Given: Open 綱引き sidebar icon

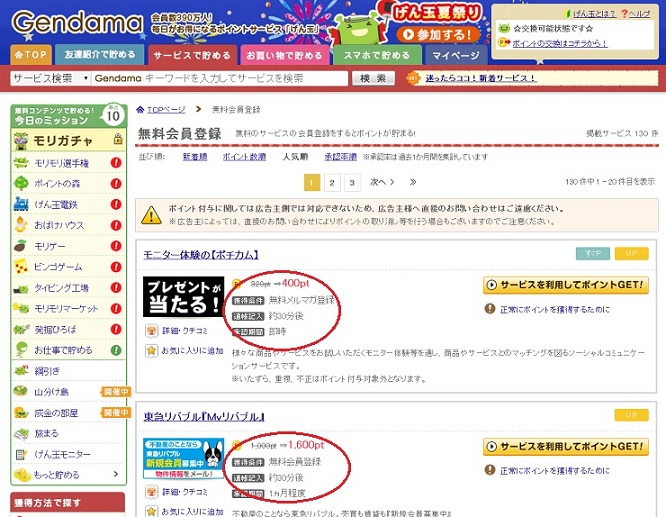Looking at the screenshot, I should [20, 371].
